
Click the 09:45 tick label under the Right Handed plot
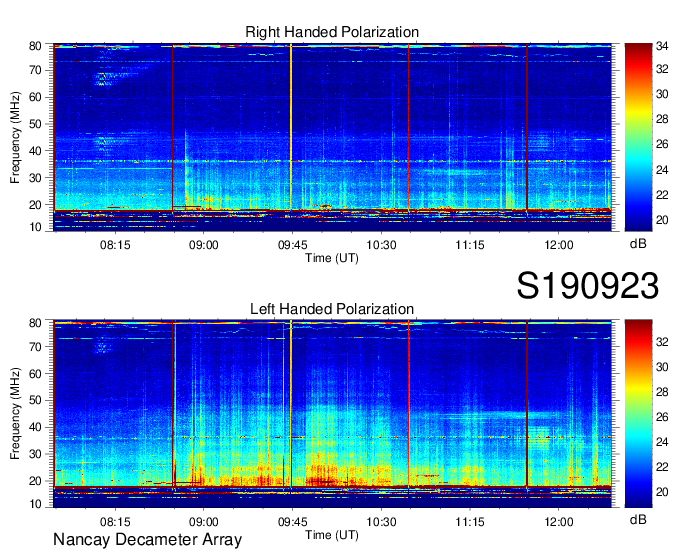tap(292, 245)
